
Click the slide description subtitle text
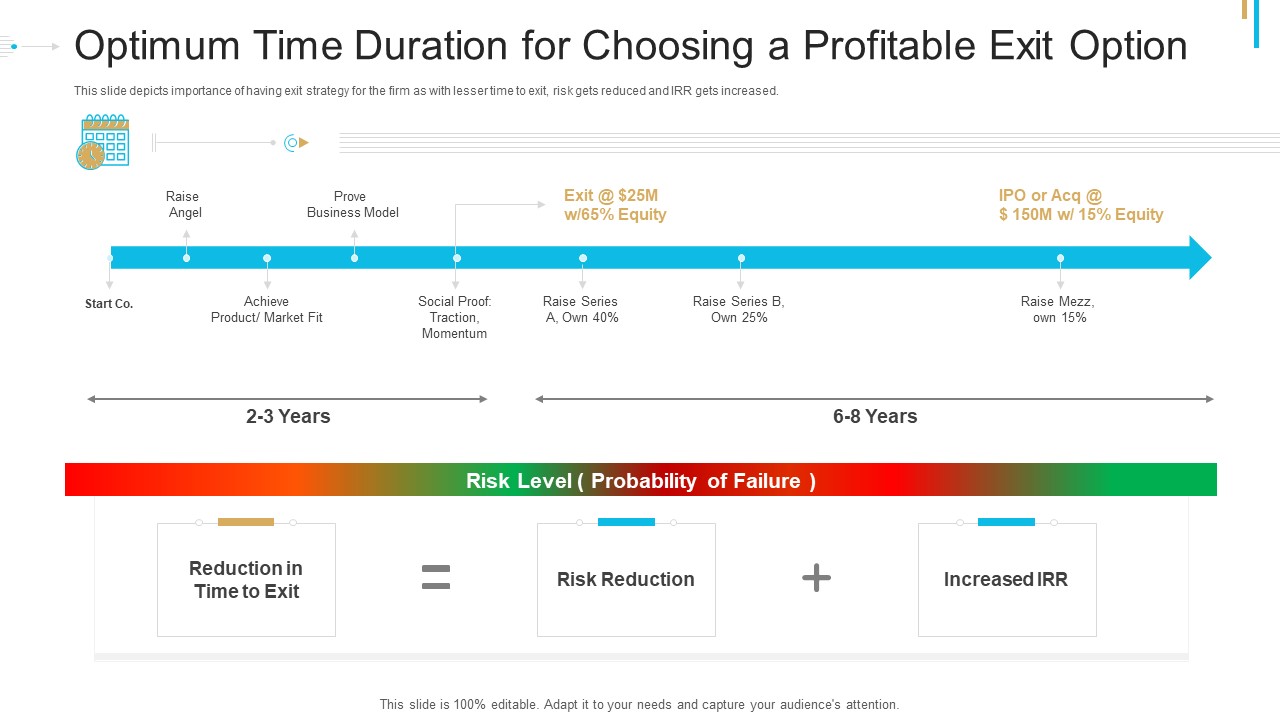426,91
